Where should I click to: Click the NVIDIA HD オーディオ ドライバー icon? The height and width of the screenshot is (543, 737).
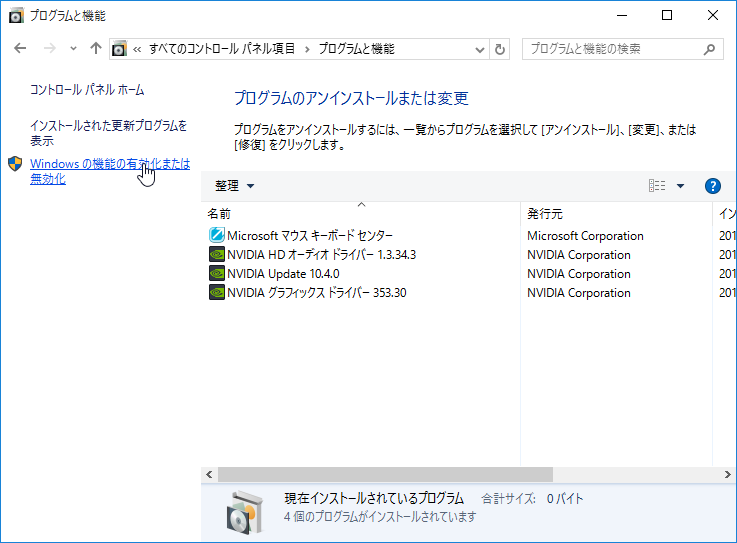click(217, 255)
